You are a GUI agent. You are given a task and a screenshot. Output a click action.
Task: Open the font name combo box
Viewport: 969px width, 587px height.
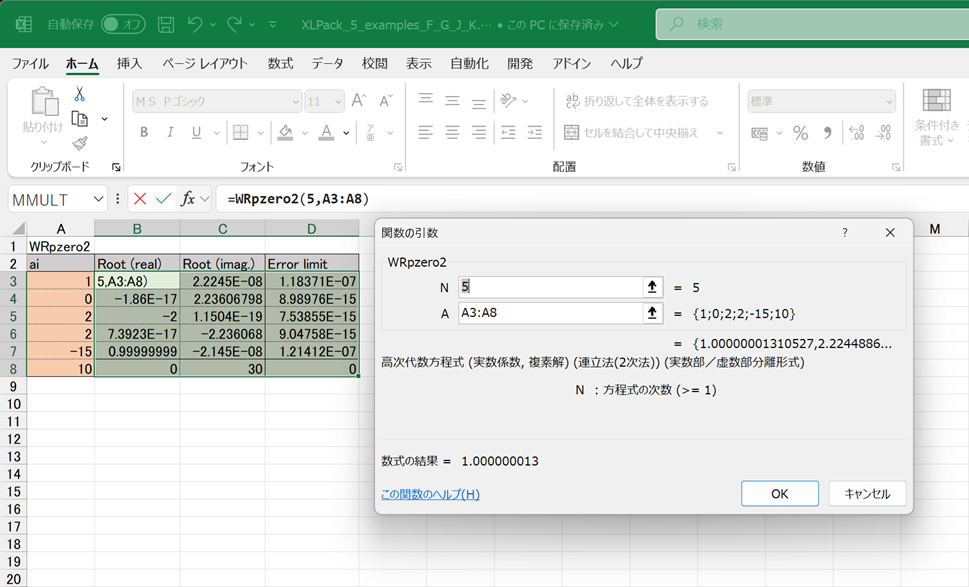point(217,101)
